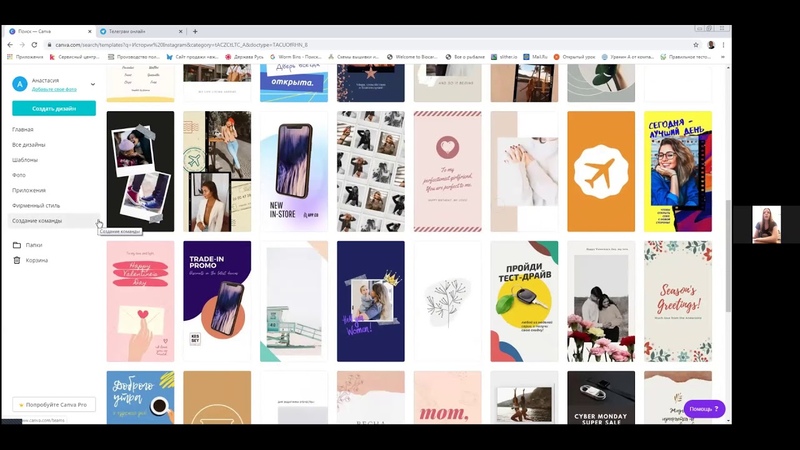Open the navy mother and baby template
The width and height of the screenshot is (800, 450).
371,302
